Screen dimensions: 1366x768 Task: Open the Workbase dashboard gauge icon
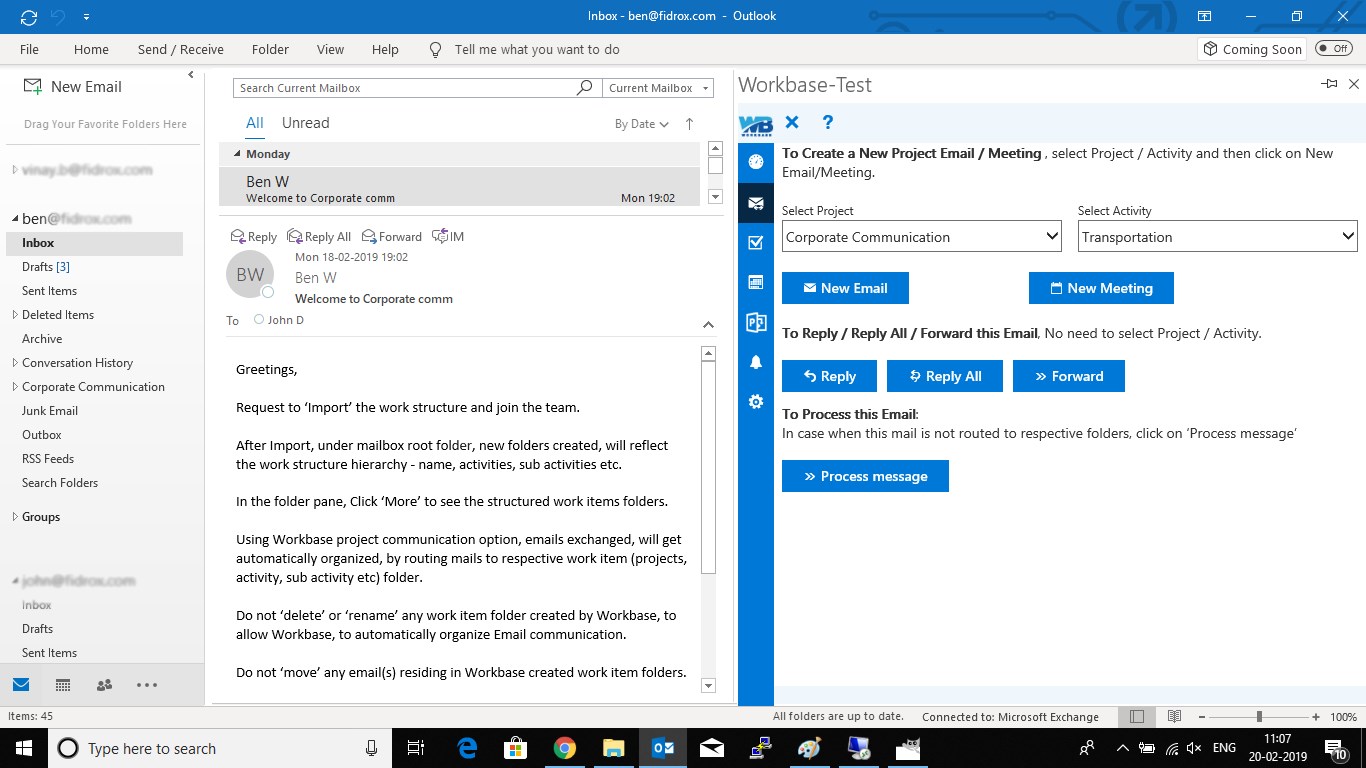tap(756, 162)
